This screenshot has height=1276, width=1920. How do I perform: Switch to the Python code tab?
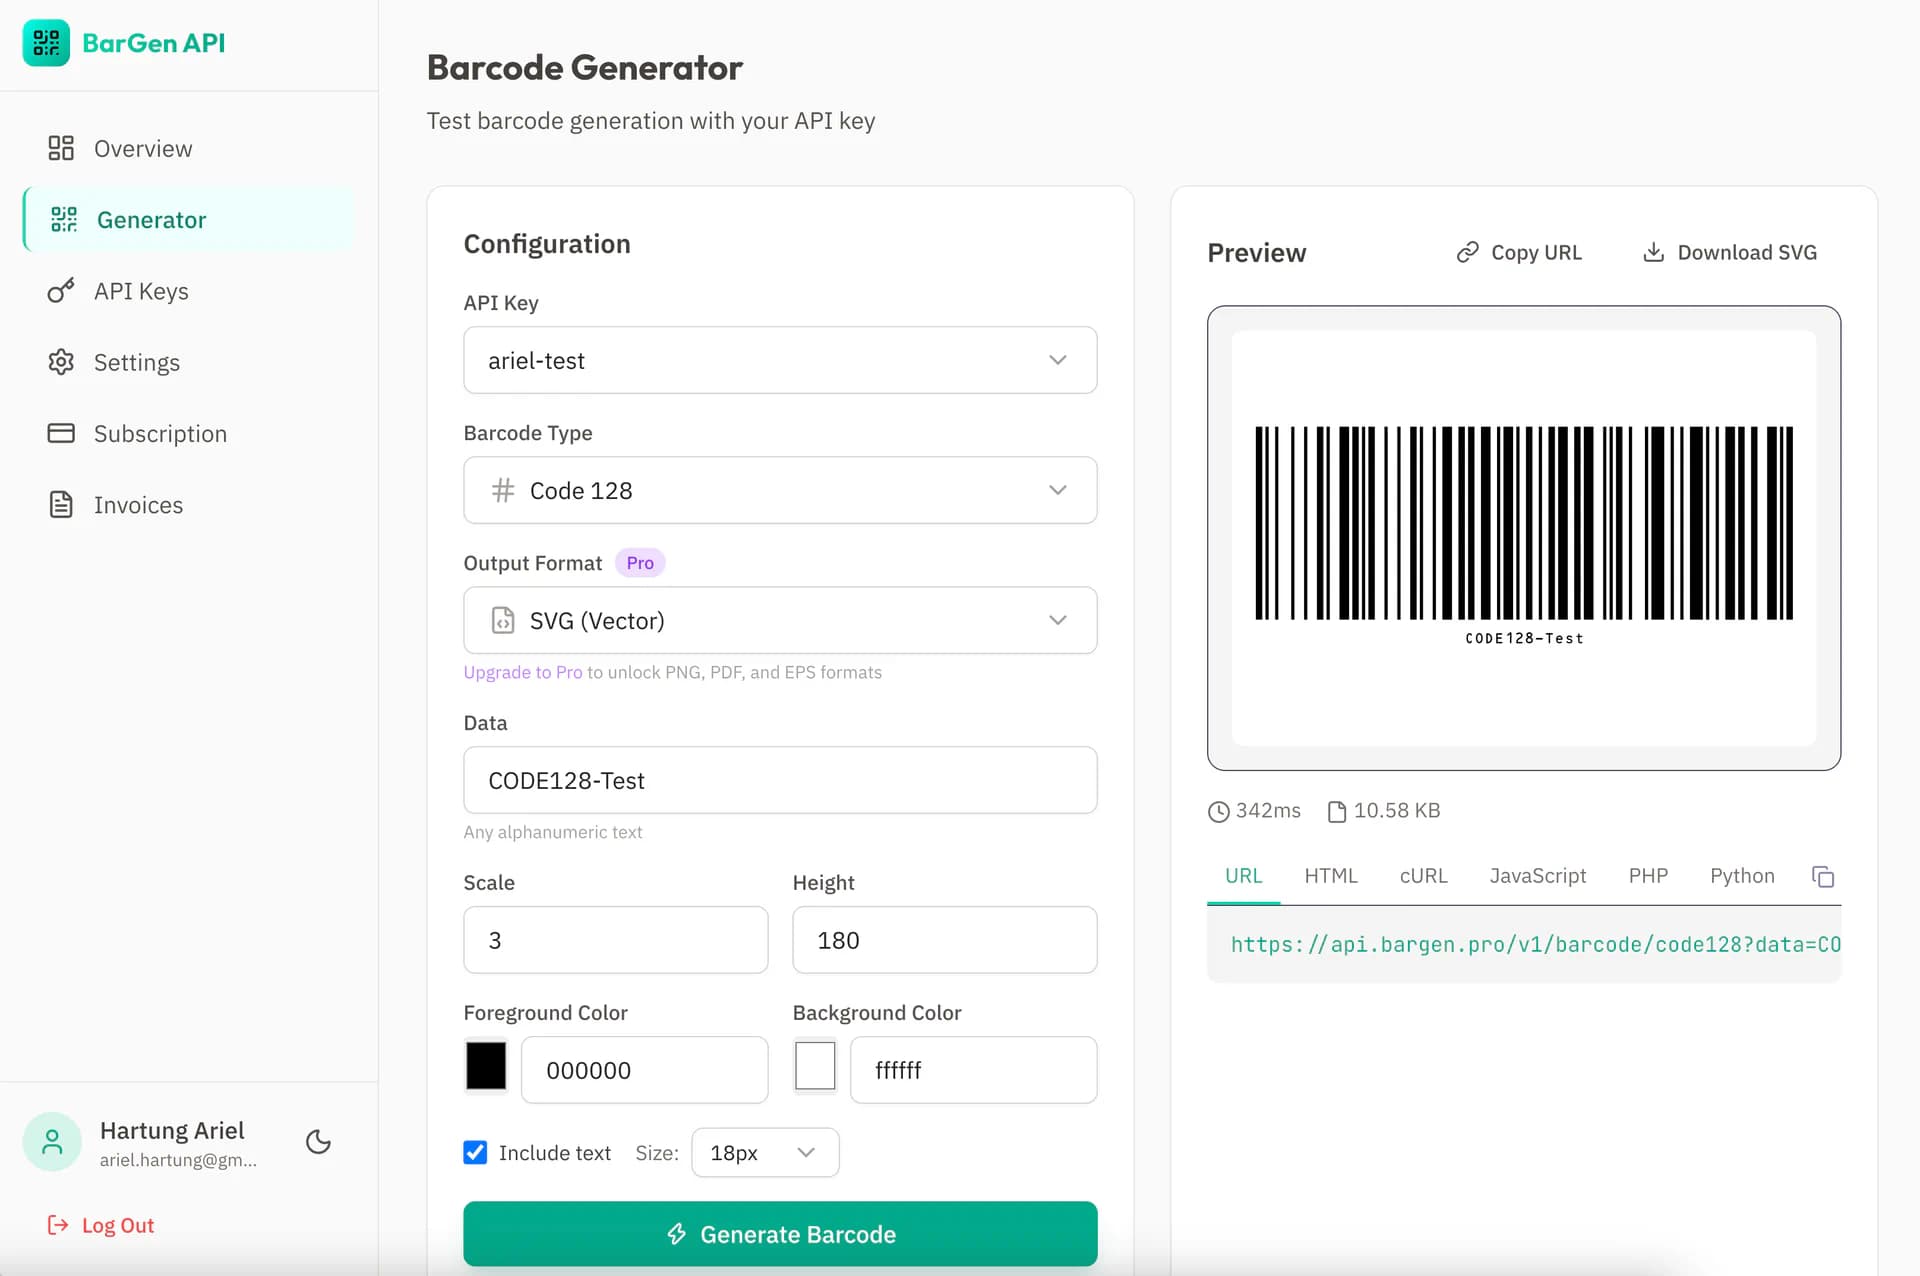[1742, 876]
